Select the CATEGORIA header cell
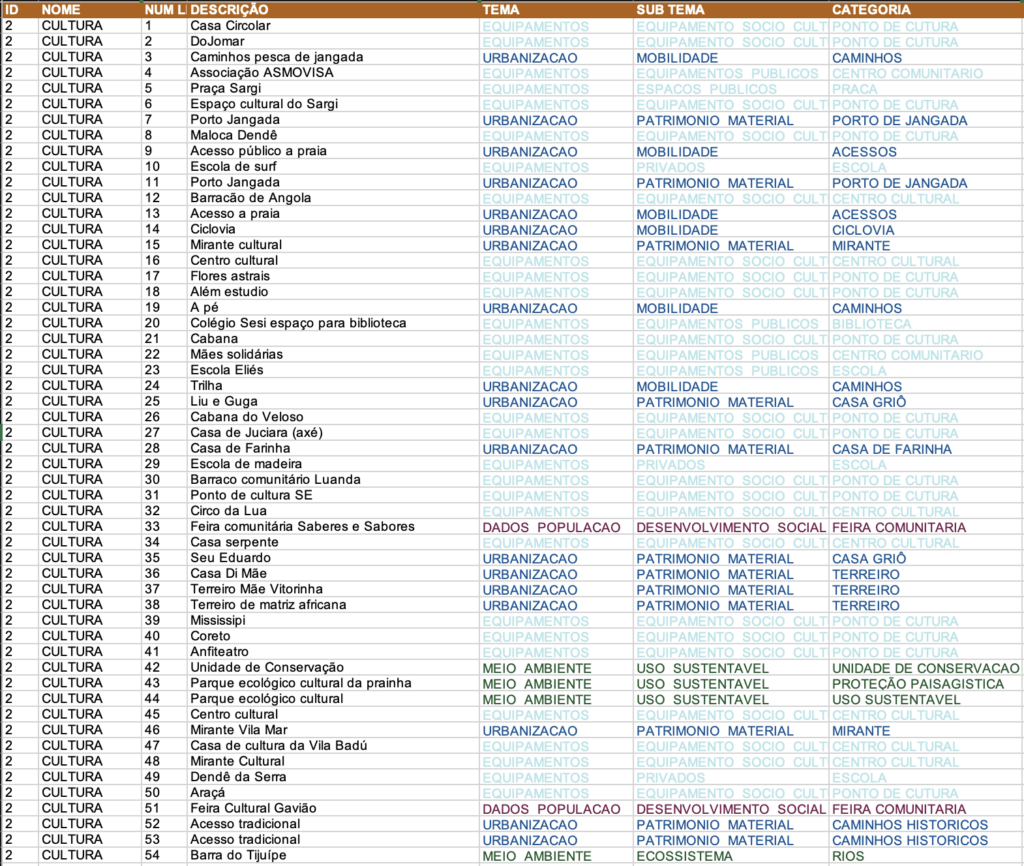 (x=871, y=9)
